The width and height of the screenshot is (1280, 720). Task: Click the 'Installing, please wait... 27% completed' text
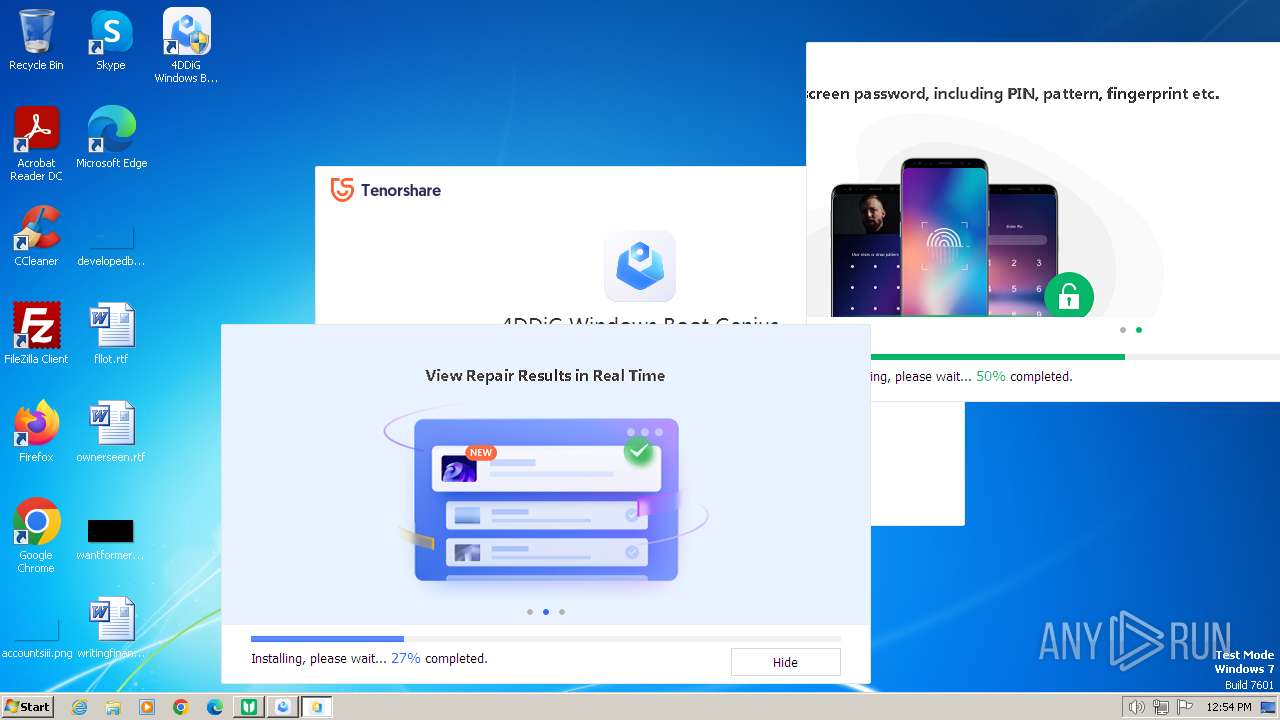click(x=369, y=659)
